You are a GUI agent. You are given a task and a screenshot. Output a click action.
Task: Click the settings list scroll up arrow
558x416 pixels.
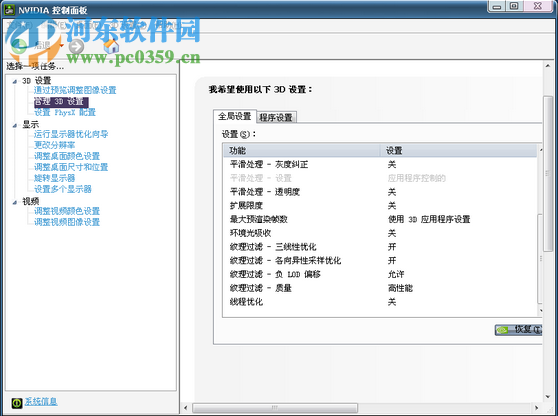541,150
